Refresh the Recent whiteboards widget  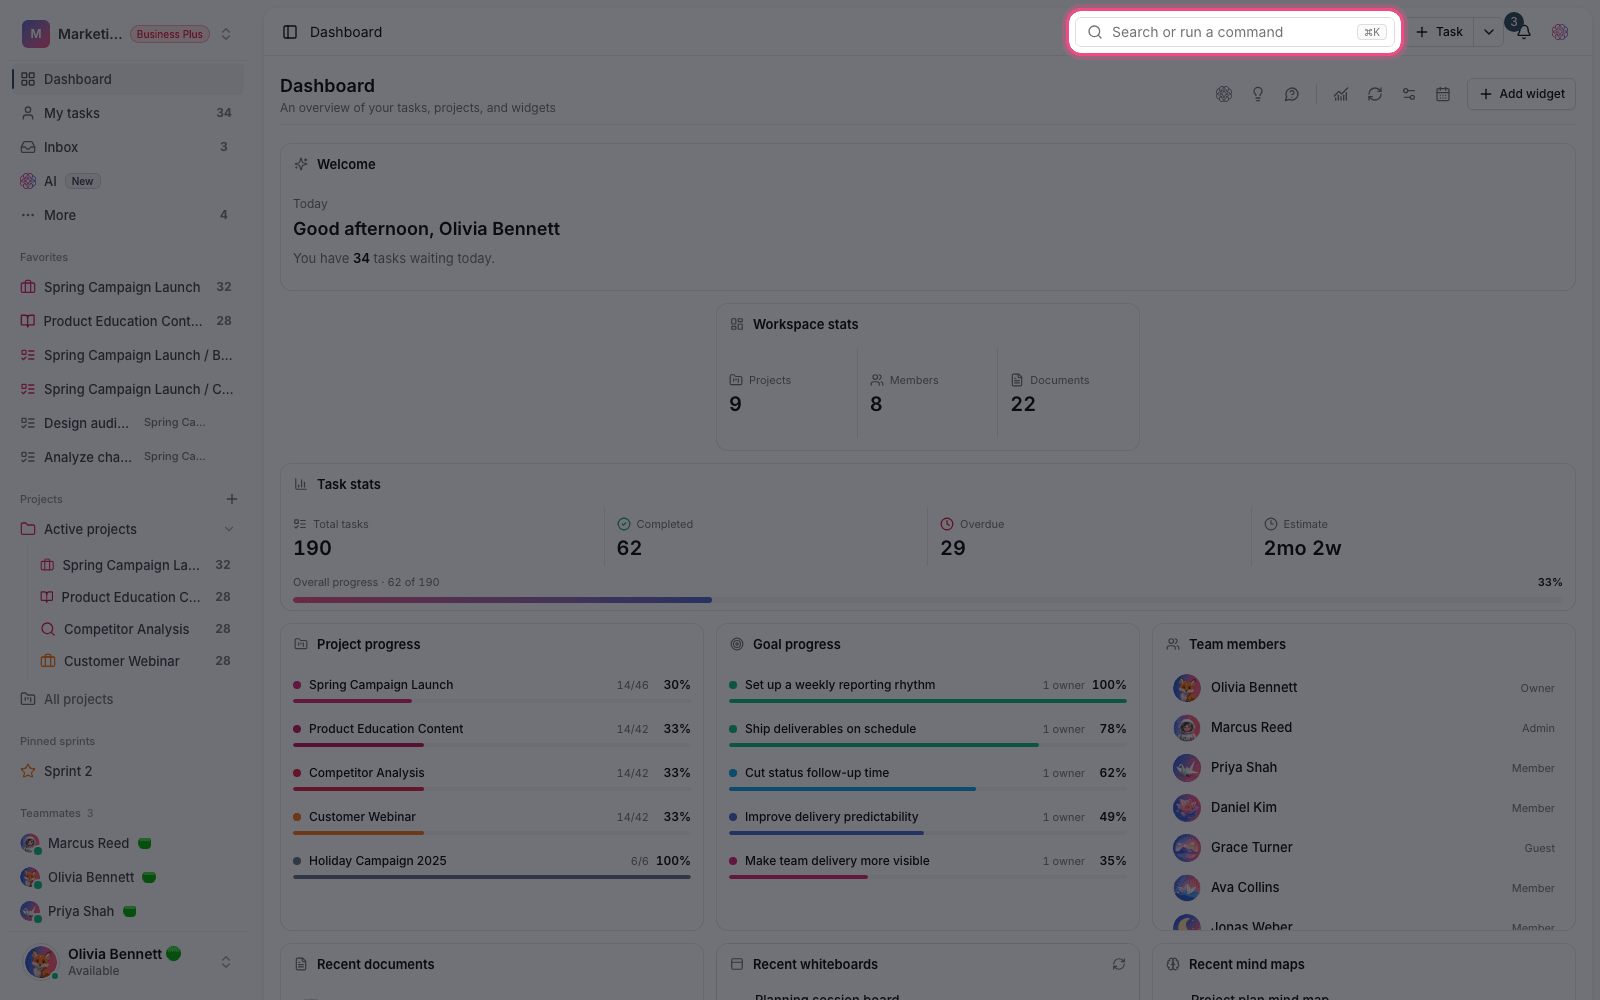[1119, 964]
